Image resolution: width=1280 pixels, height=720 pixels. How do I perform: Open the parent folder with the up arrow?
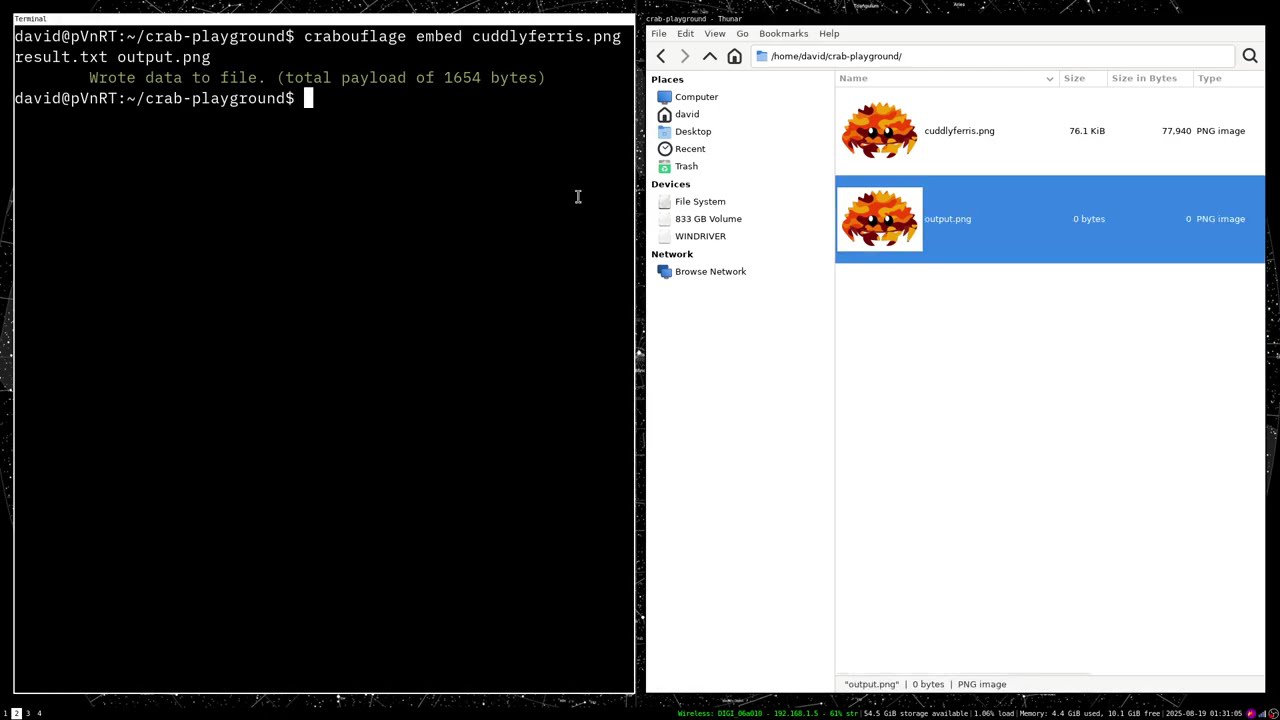710,56
